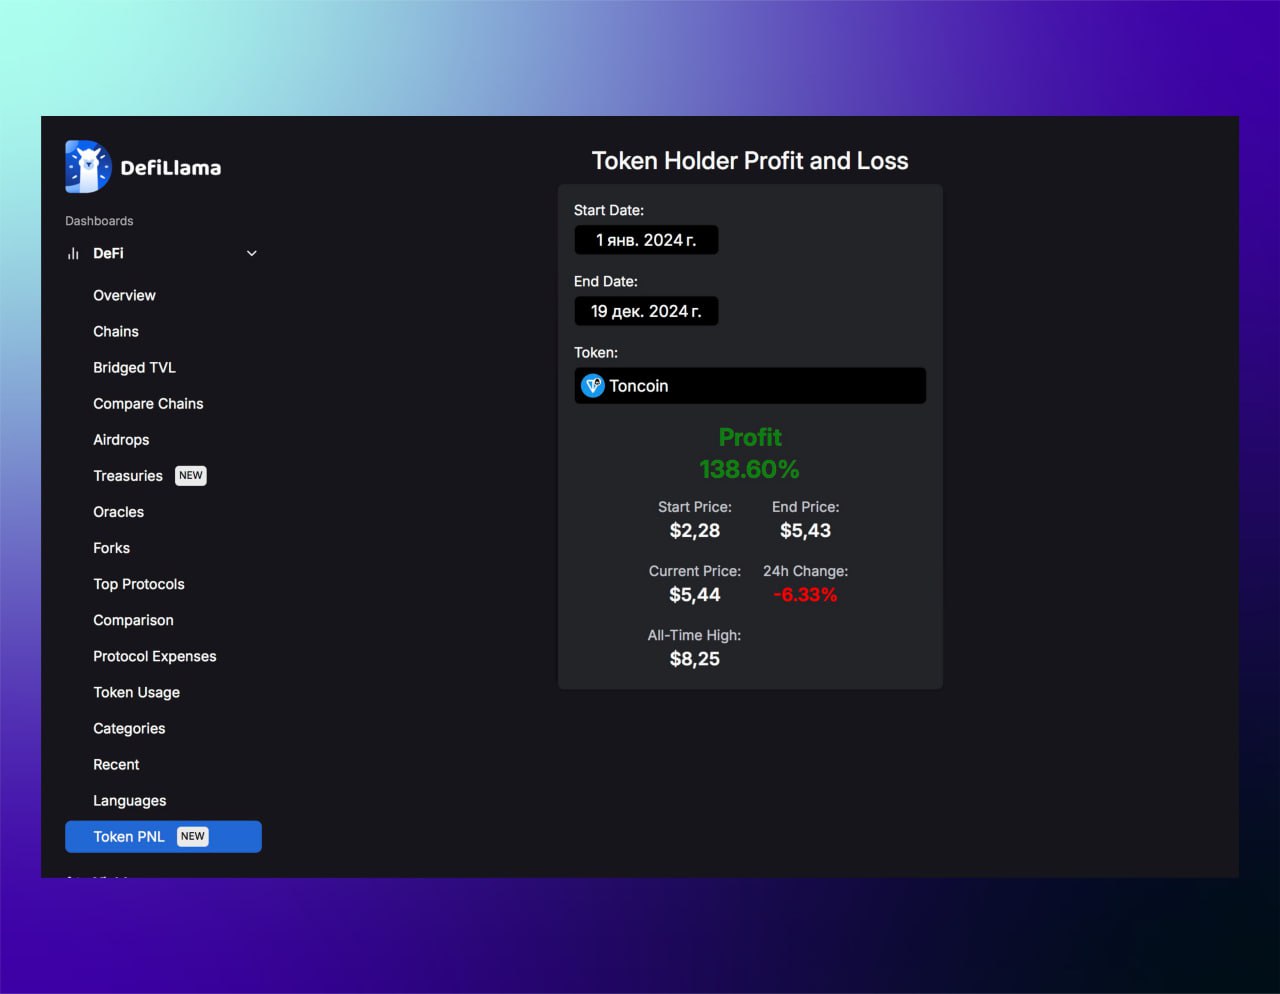The image size is (1280, 994).
Task: Click the NEW badge next to Treasuries
Action: pos(191,476)
